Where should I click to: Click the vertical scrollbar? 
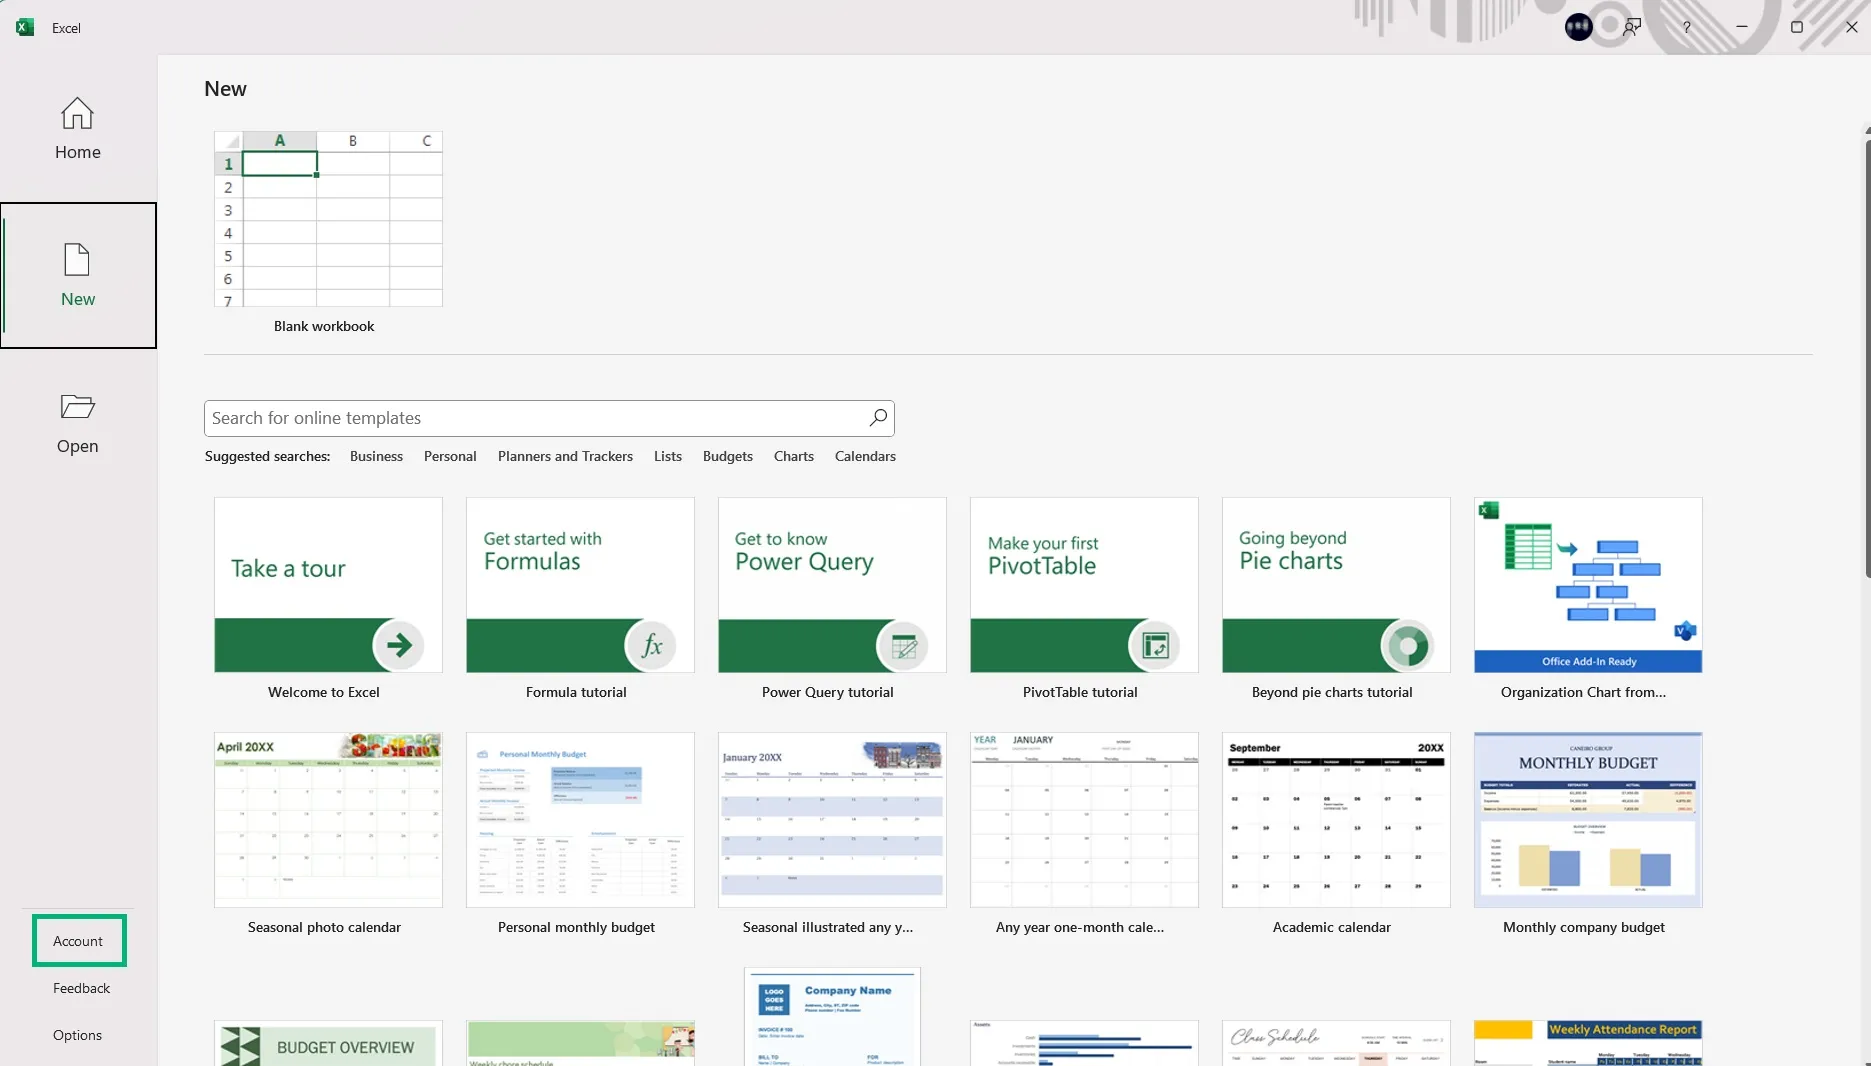point(1866,360)
